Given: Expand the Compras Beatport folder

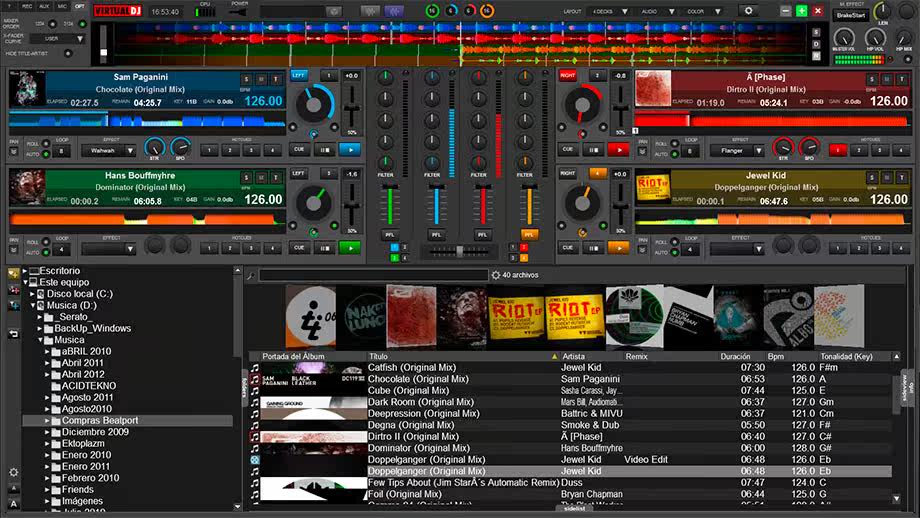Looking at the screenshot, I should (x=47, y=421).
